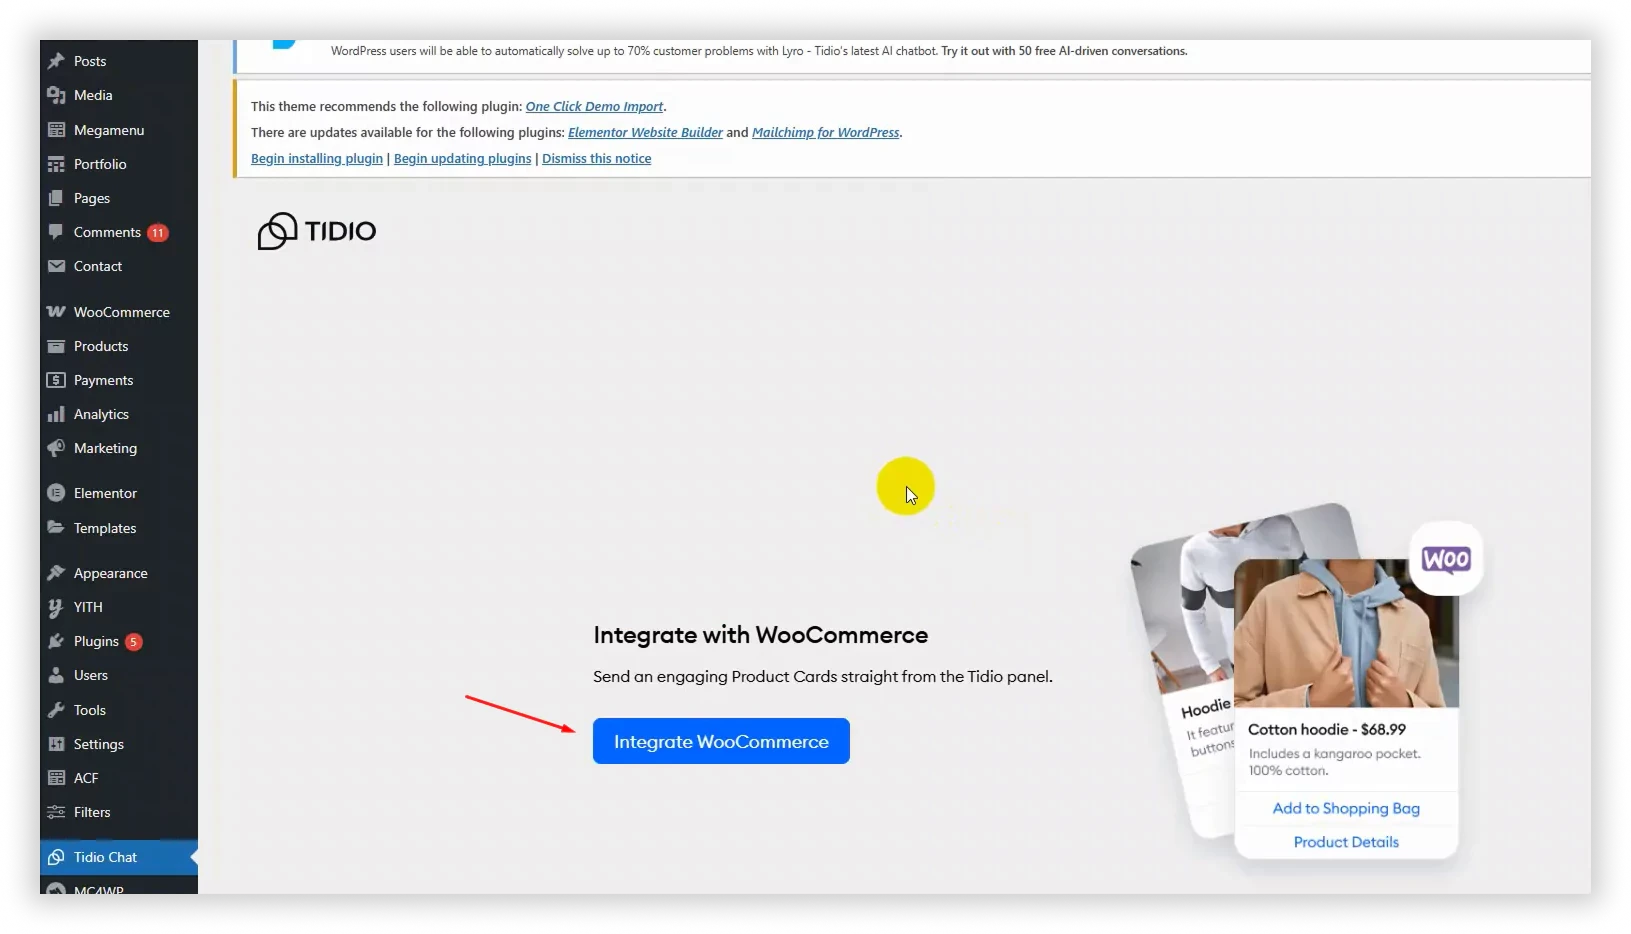The width and height of the screenshot is (1631, 934).
Task: Click the WooCommerce logo icon in sidebar
Action: pyautogui.click(x=56, y=312)
